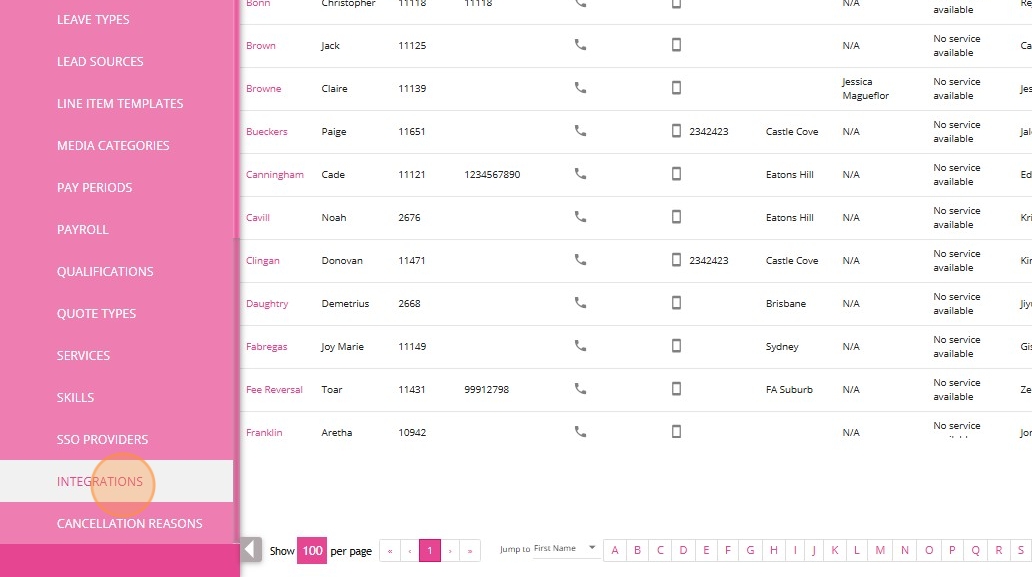Open the Brown contact link

click(261, 45)
